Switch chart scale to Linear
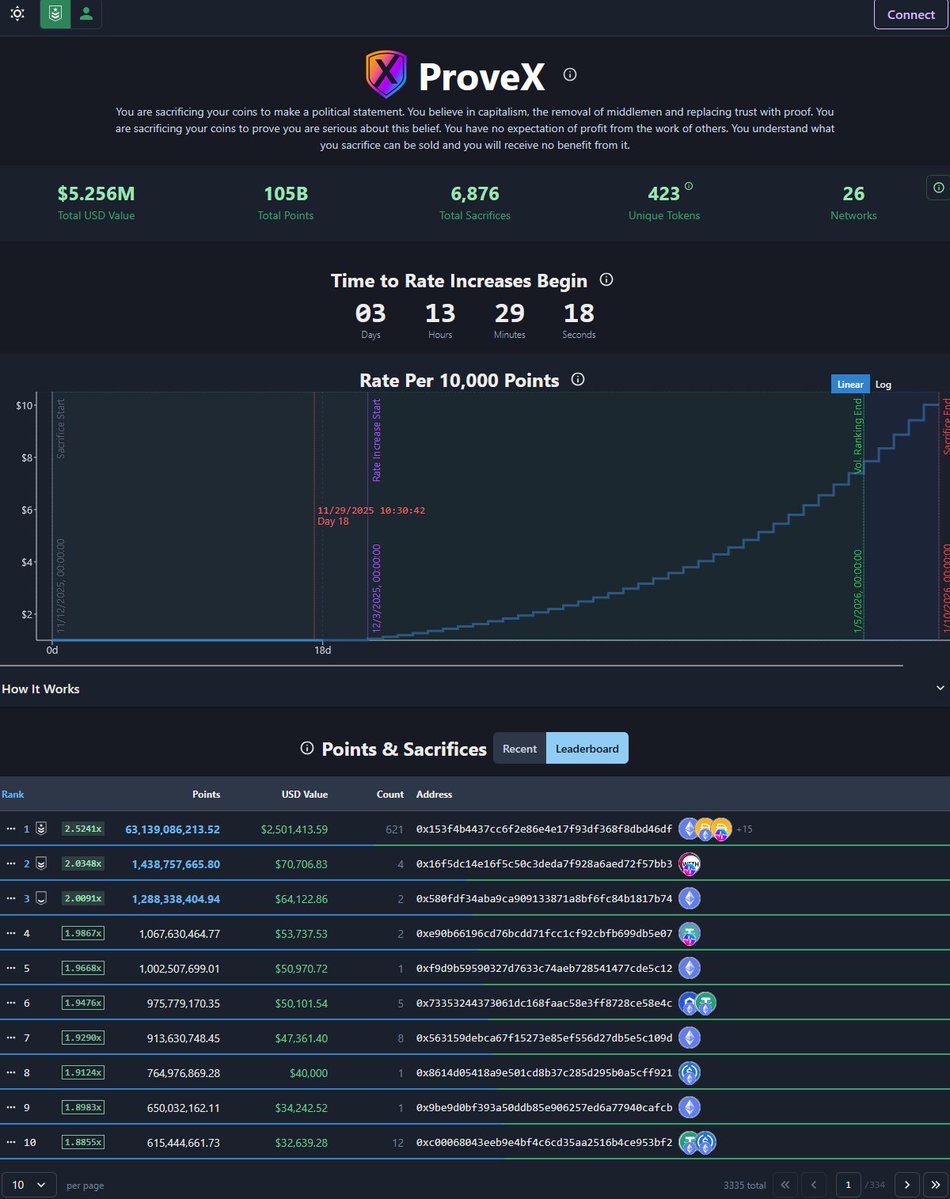The width and height of the screenshot is (950, 1199). tap(850, 384)
